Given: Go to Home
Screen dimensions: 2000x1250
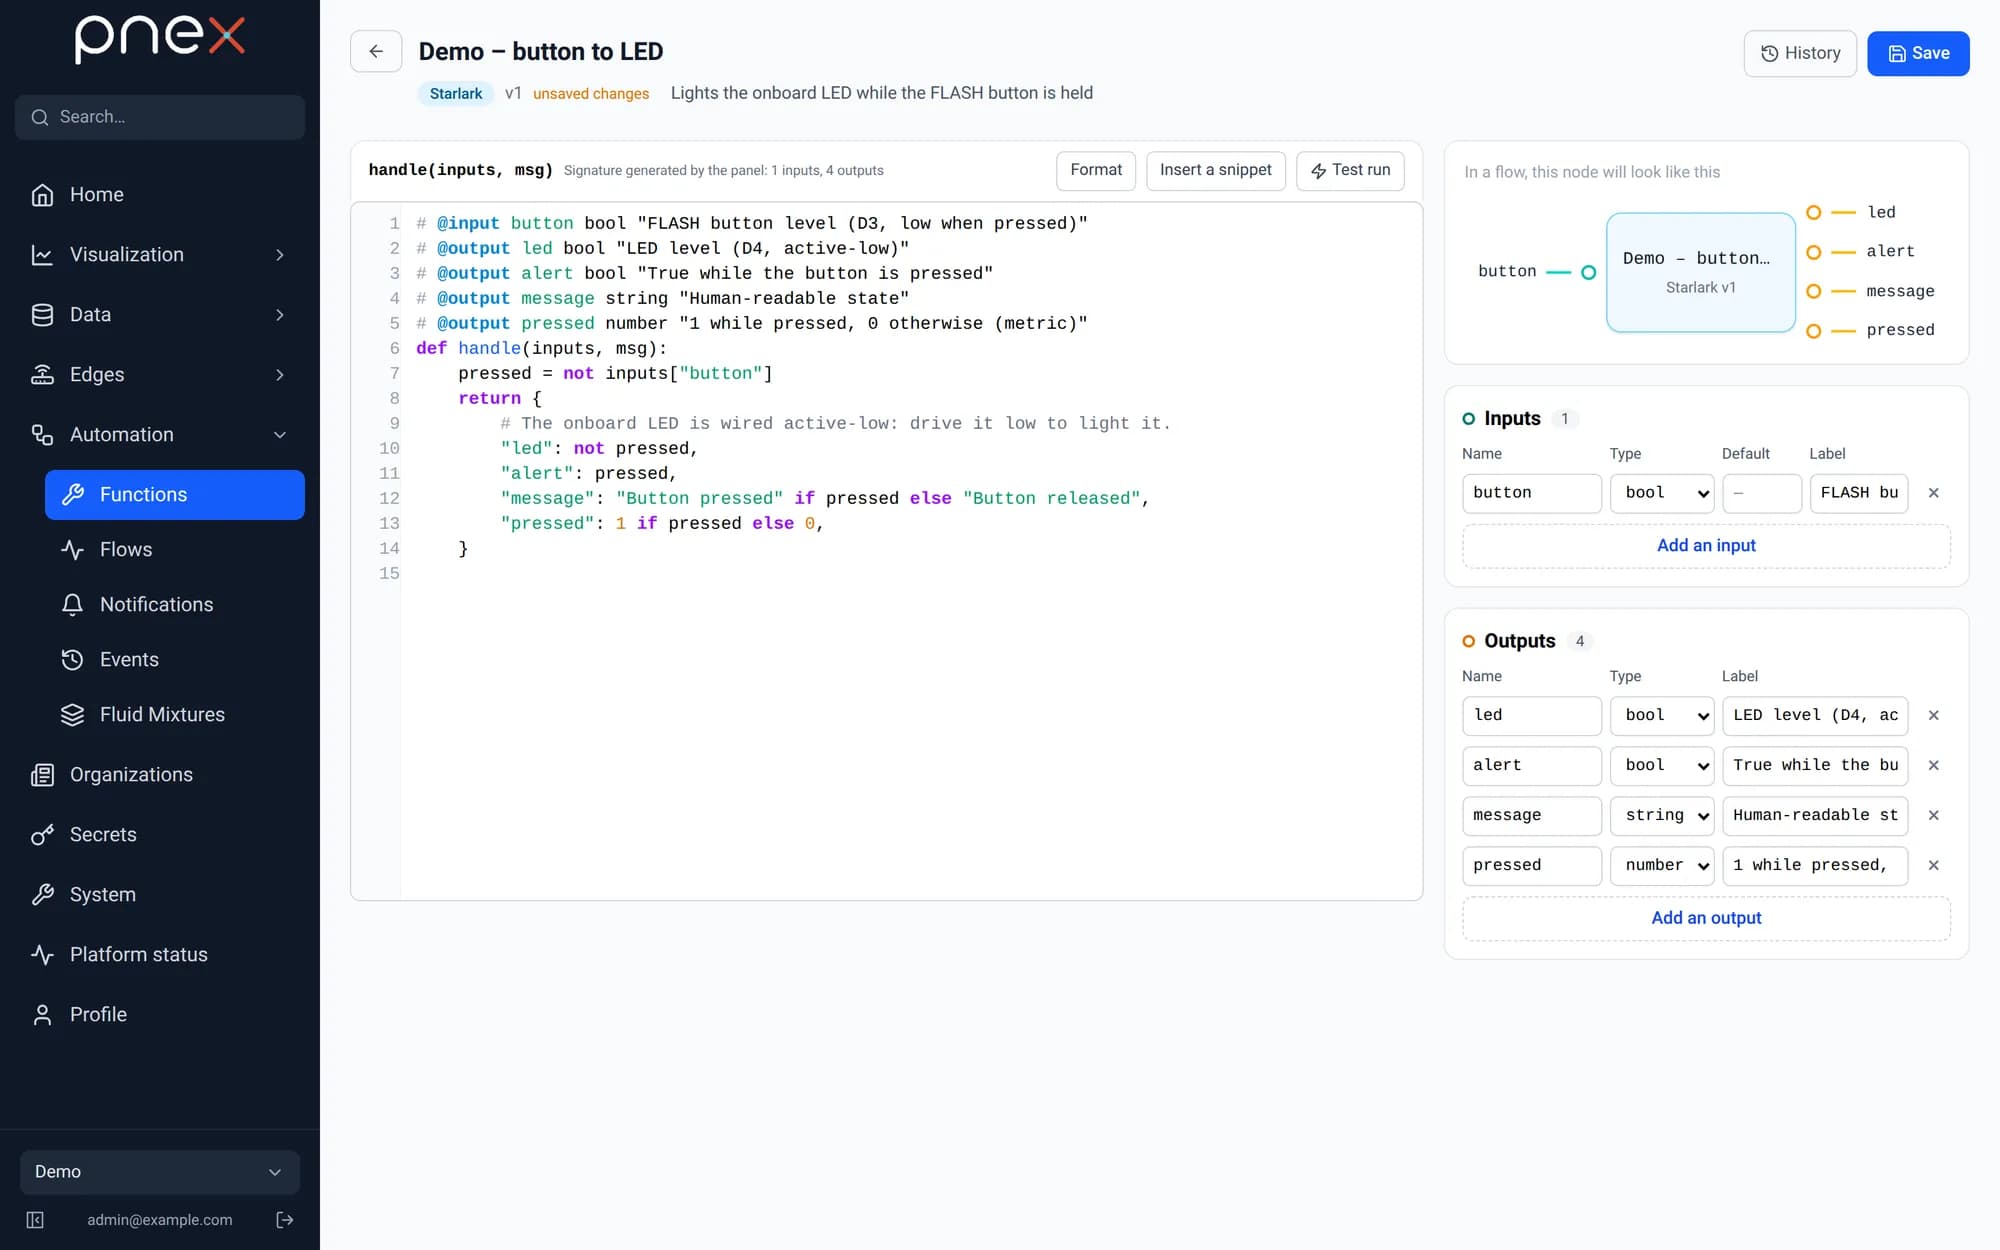Looking at the screenshot, I should click(160, 195).
